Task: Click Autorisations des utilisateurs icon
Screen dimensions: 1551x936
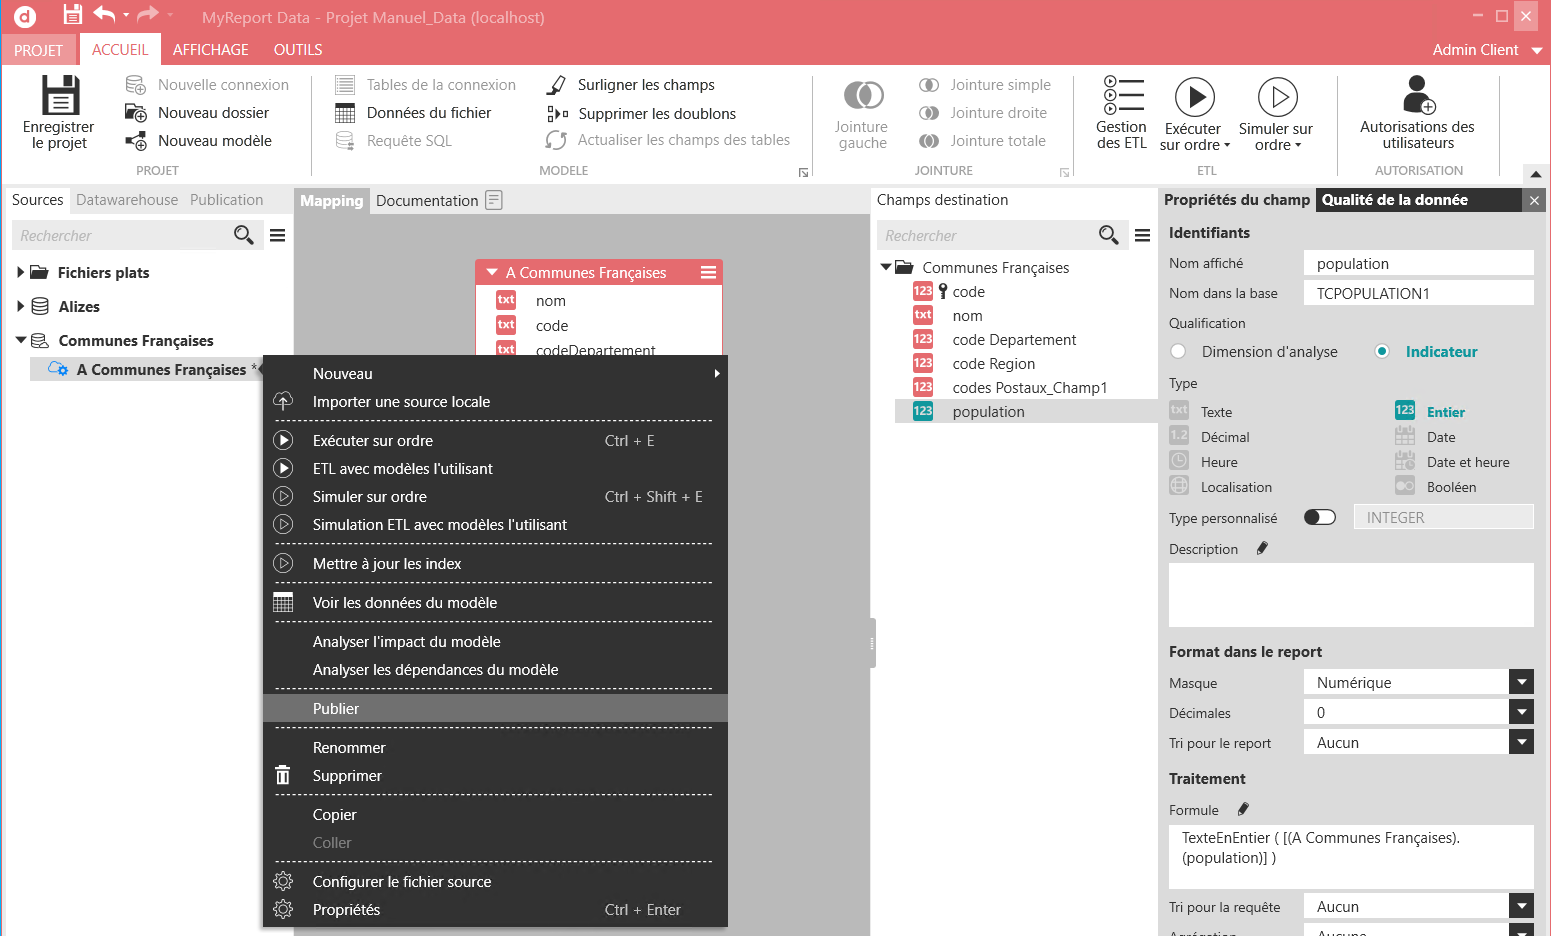Action: click(x=1417, y=97)
